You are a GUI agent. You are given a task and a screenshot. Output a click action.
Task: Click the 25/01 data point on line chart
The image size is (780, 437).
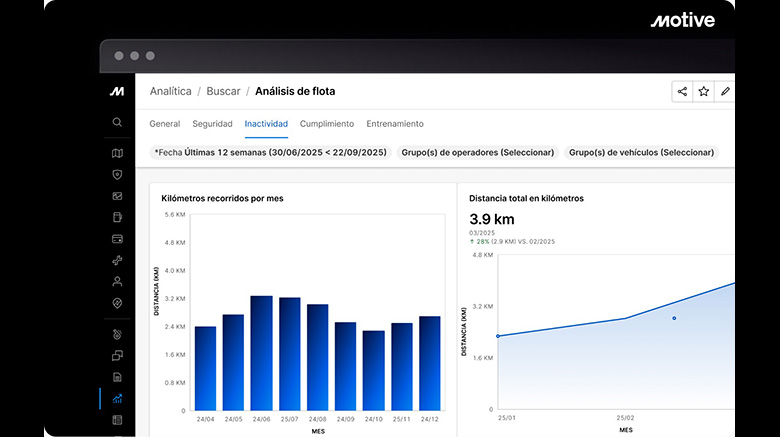point(498,336)
